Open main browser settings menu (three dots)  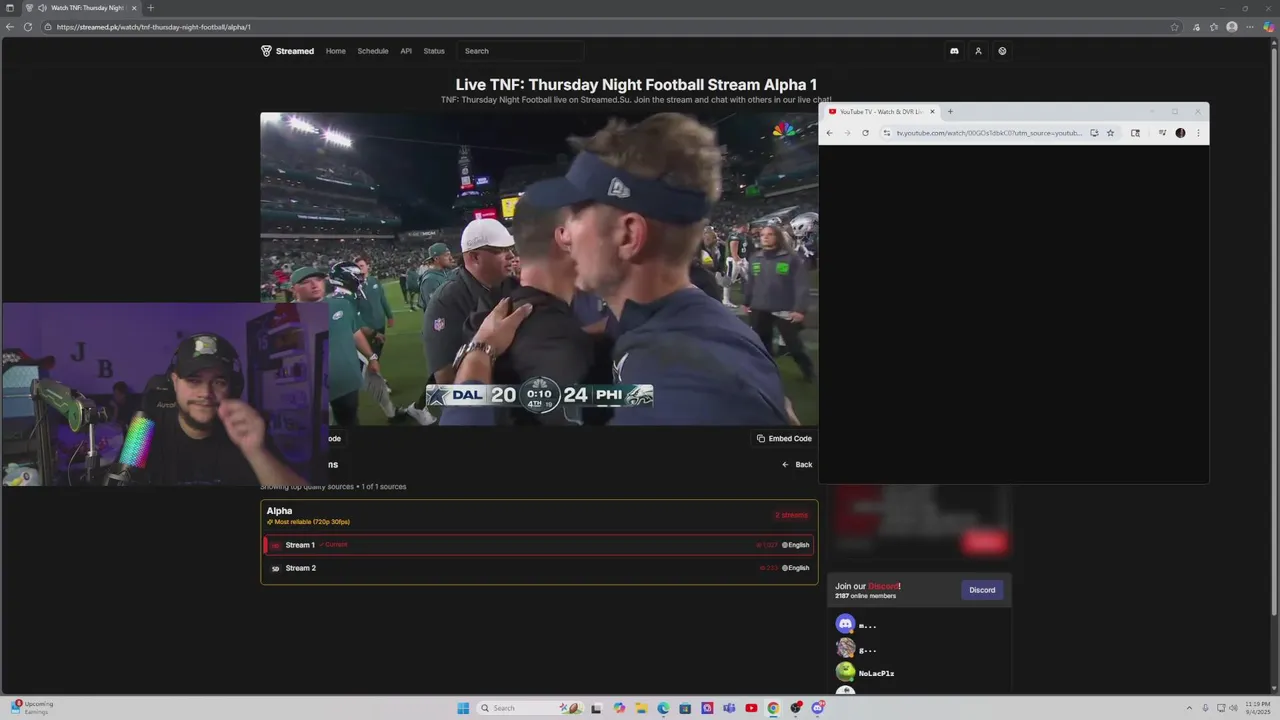[1250, 27]
